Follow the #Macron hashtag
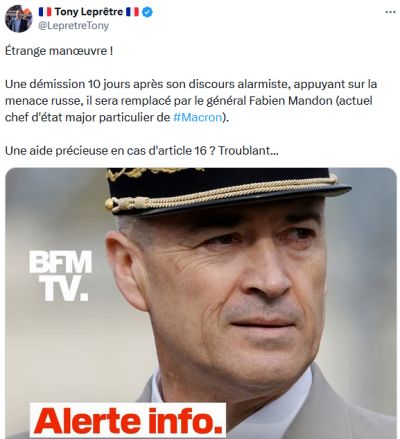The width and height of the screenshot is (400, 439). [198, 117]
